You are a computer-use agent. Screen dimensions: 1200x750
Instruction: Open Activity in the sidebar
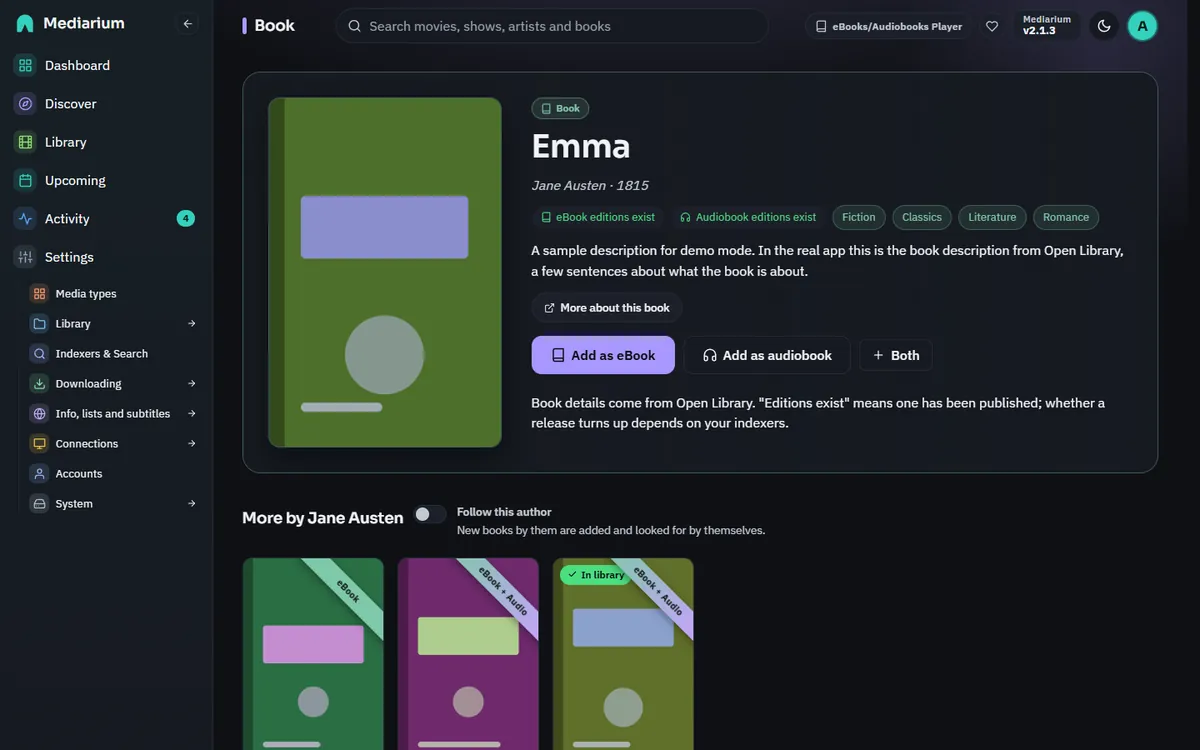click(x=105, y=219)
